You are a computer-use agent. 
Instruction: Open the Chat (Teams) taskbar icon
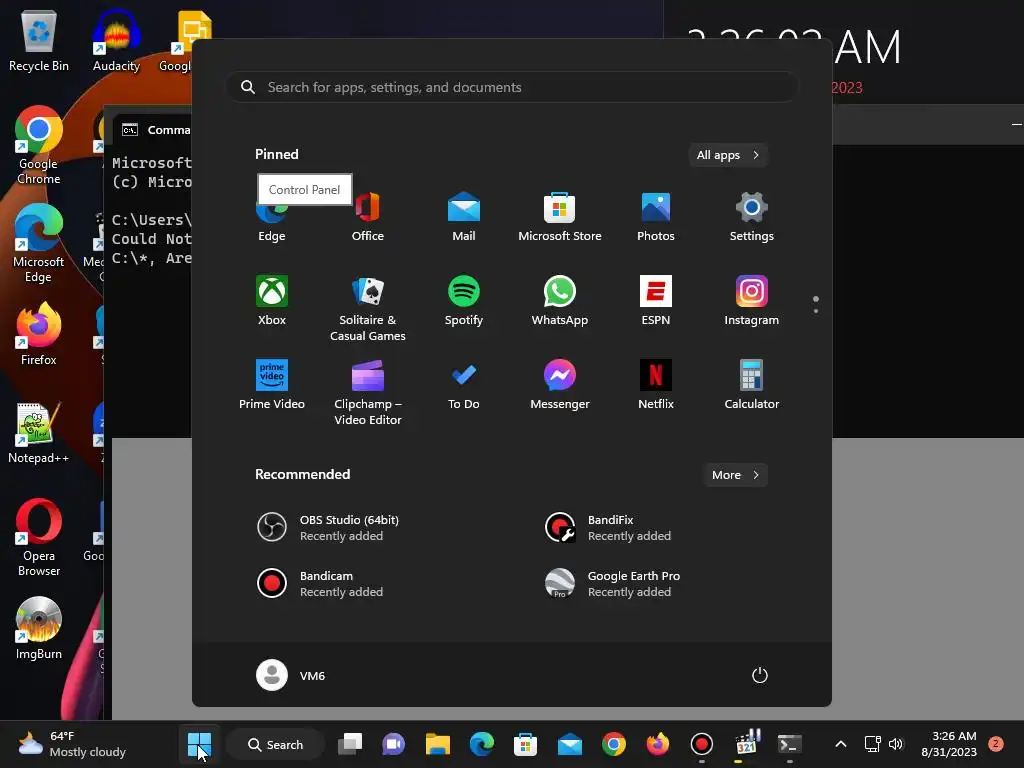pos(394,744)
